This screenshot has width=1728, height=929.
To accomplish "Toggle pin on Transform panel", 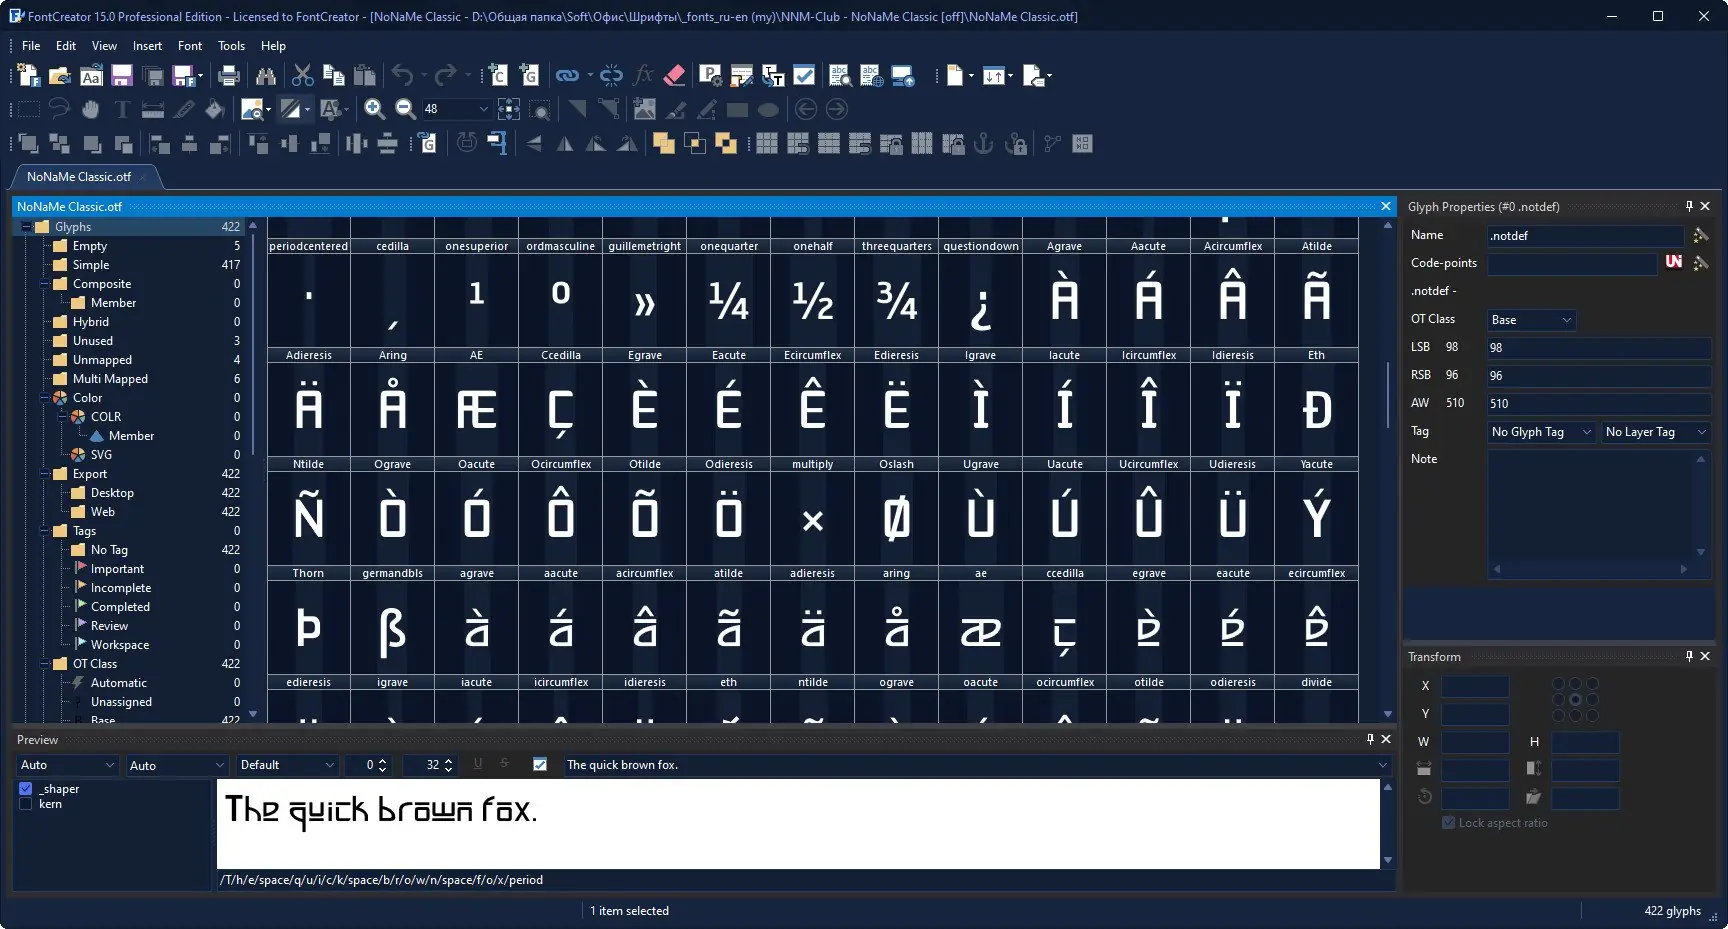I will point(1689,656).
